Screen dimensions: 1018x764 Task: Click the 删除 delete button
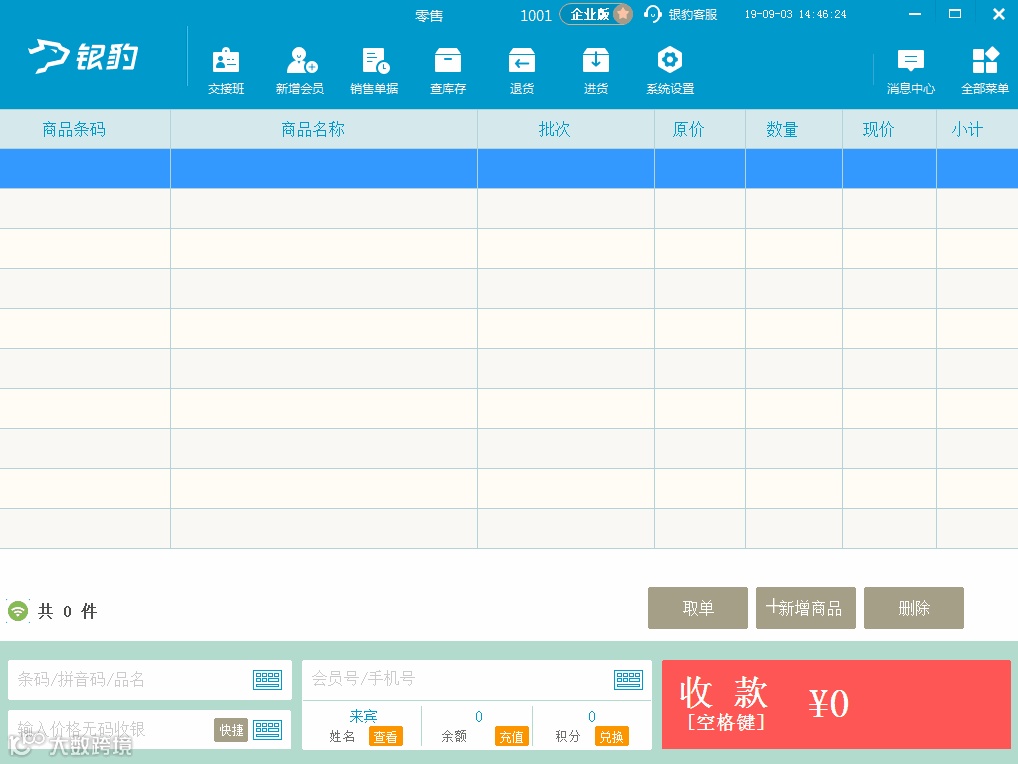[x=913, y=608]
